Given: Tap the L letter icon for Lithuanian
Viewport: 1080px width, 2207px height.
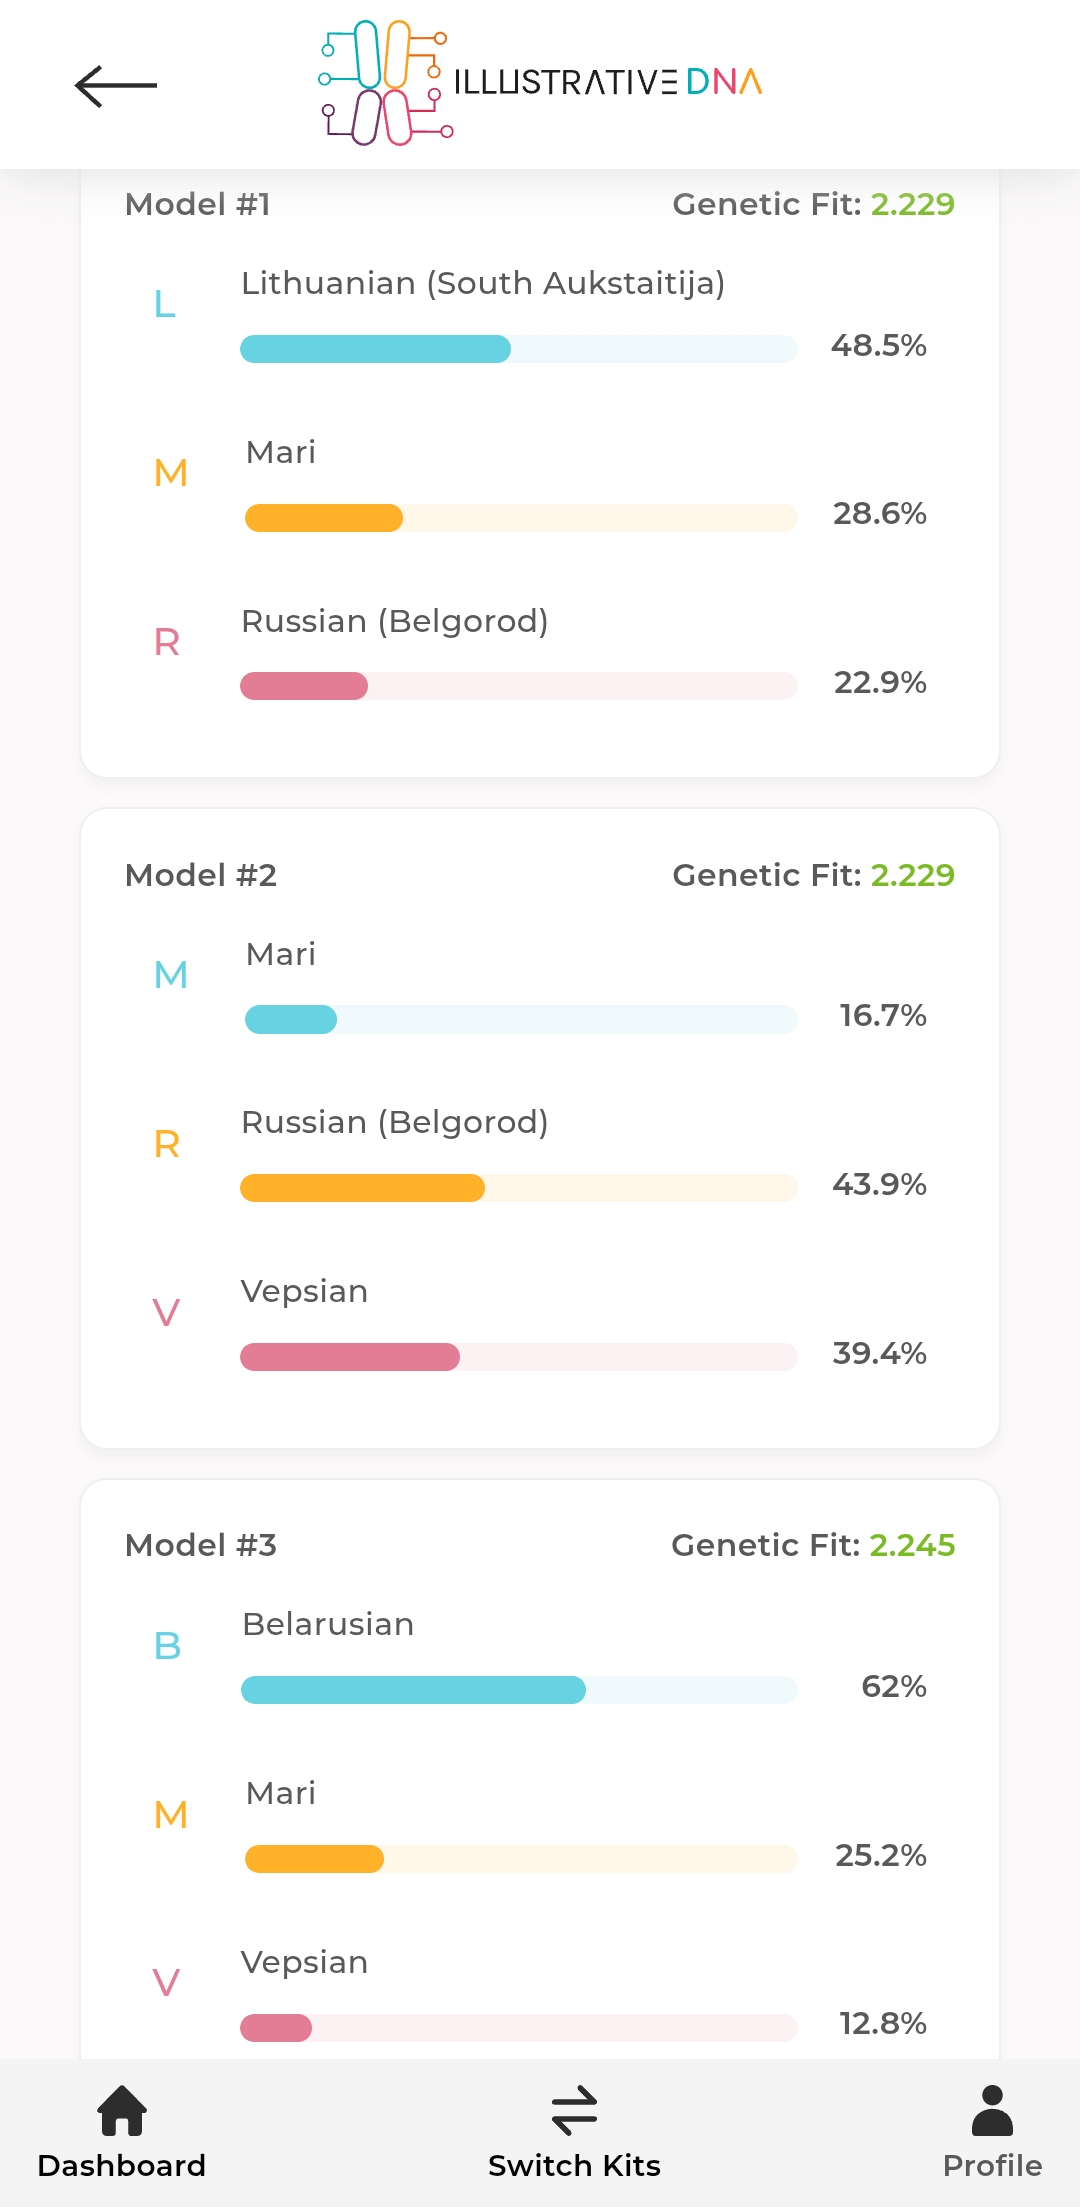Looking at the screenshot, I should 165,304.
